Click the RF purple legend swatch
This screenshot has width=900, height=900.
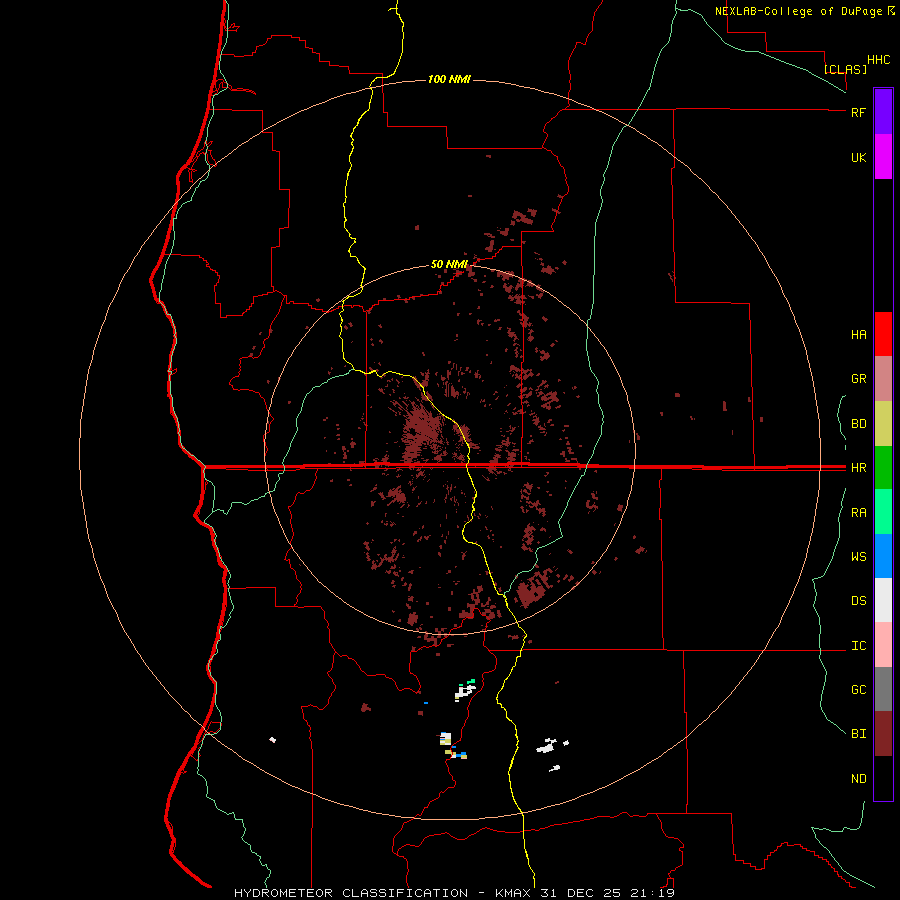pos(883,112)
